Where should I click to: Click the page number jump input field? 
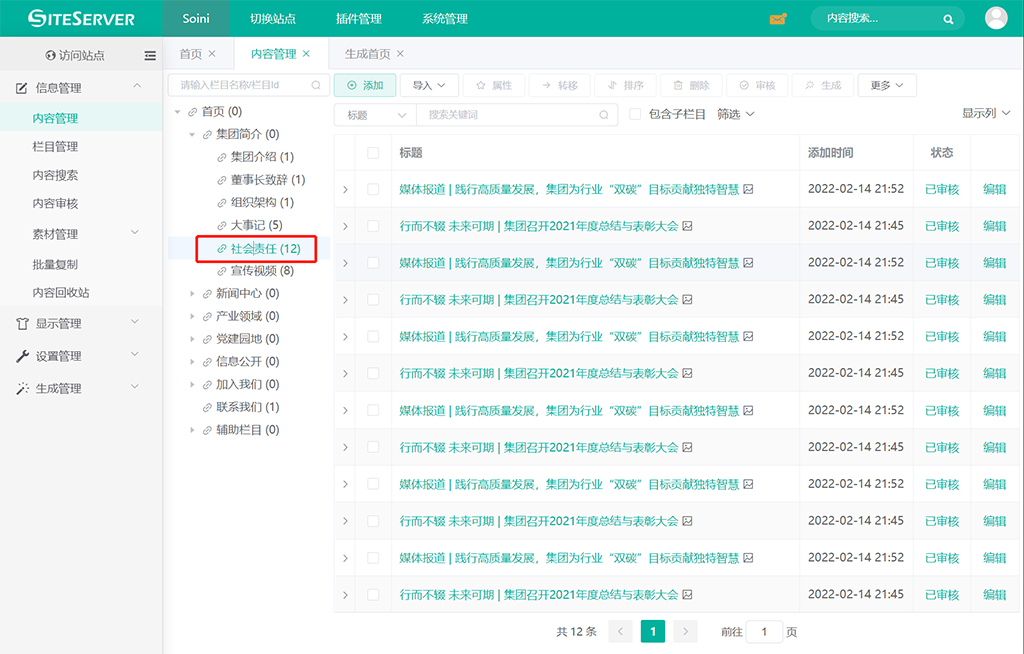pos(765,632)
